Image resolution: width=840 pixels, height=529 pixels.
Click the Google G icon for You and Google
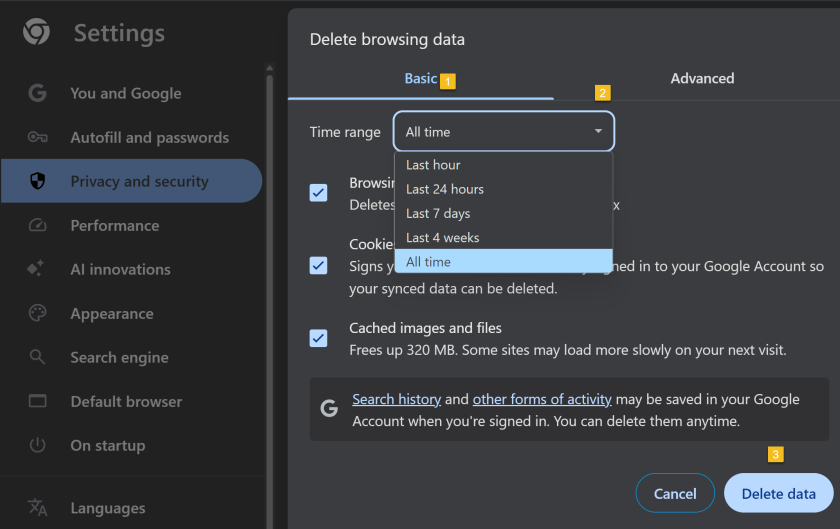tap(38, 93)
